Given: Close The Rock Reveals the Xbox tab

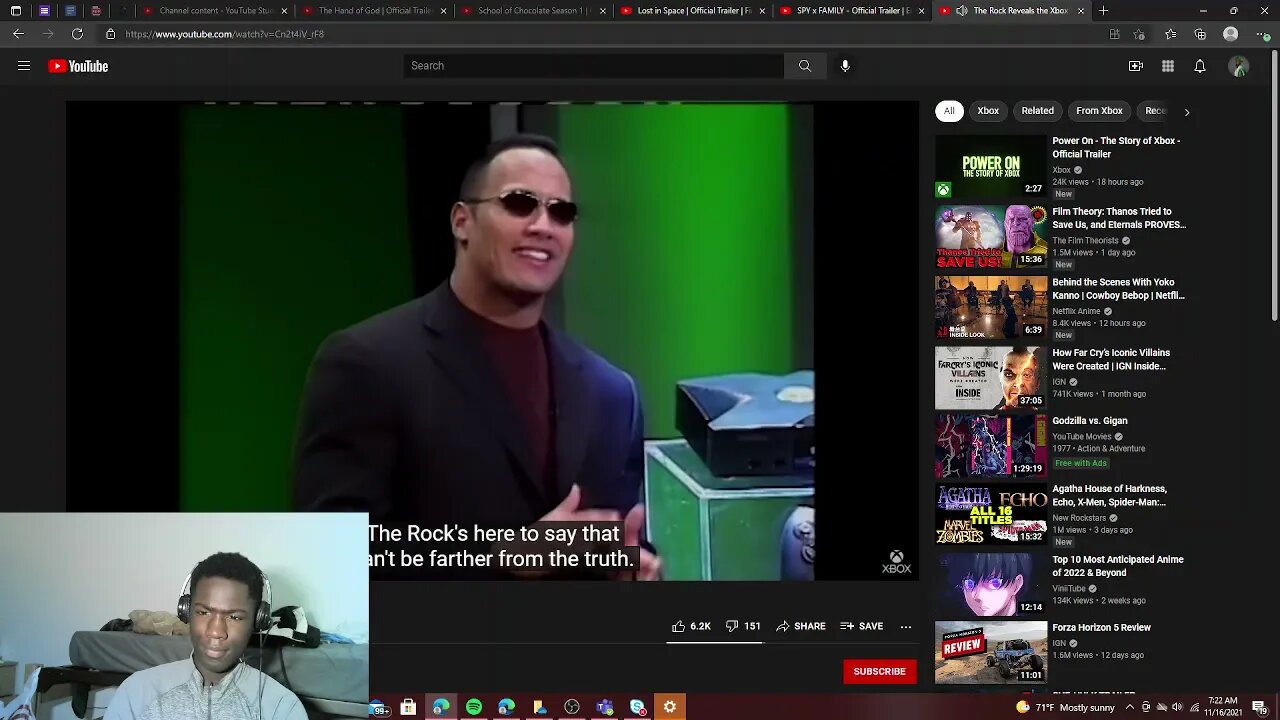Looking at the screenshot, I should (x=1080, y=11).
